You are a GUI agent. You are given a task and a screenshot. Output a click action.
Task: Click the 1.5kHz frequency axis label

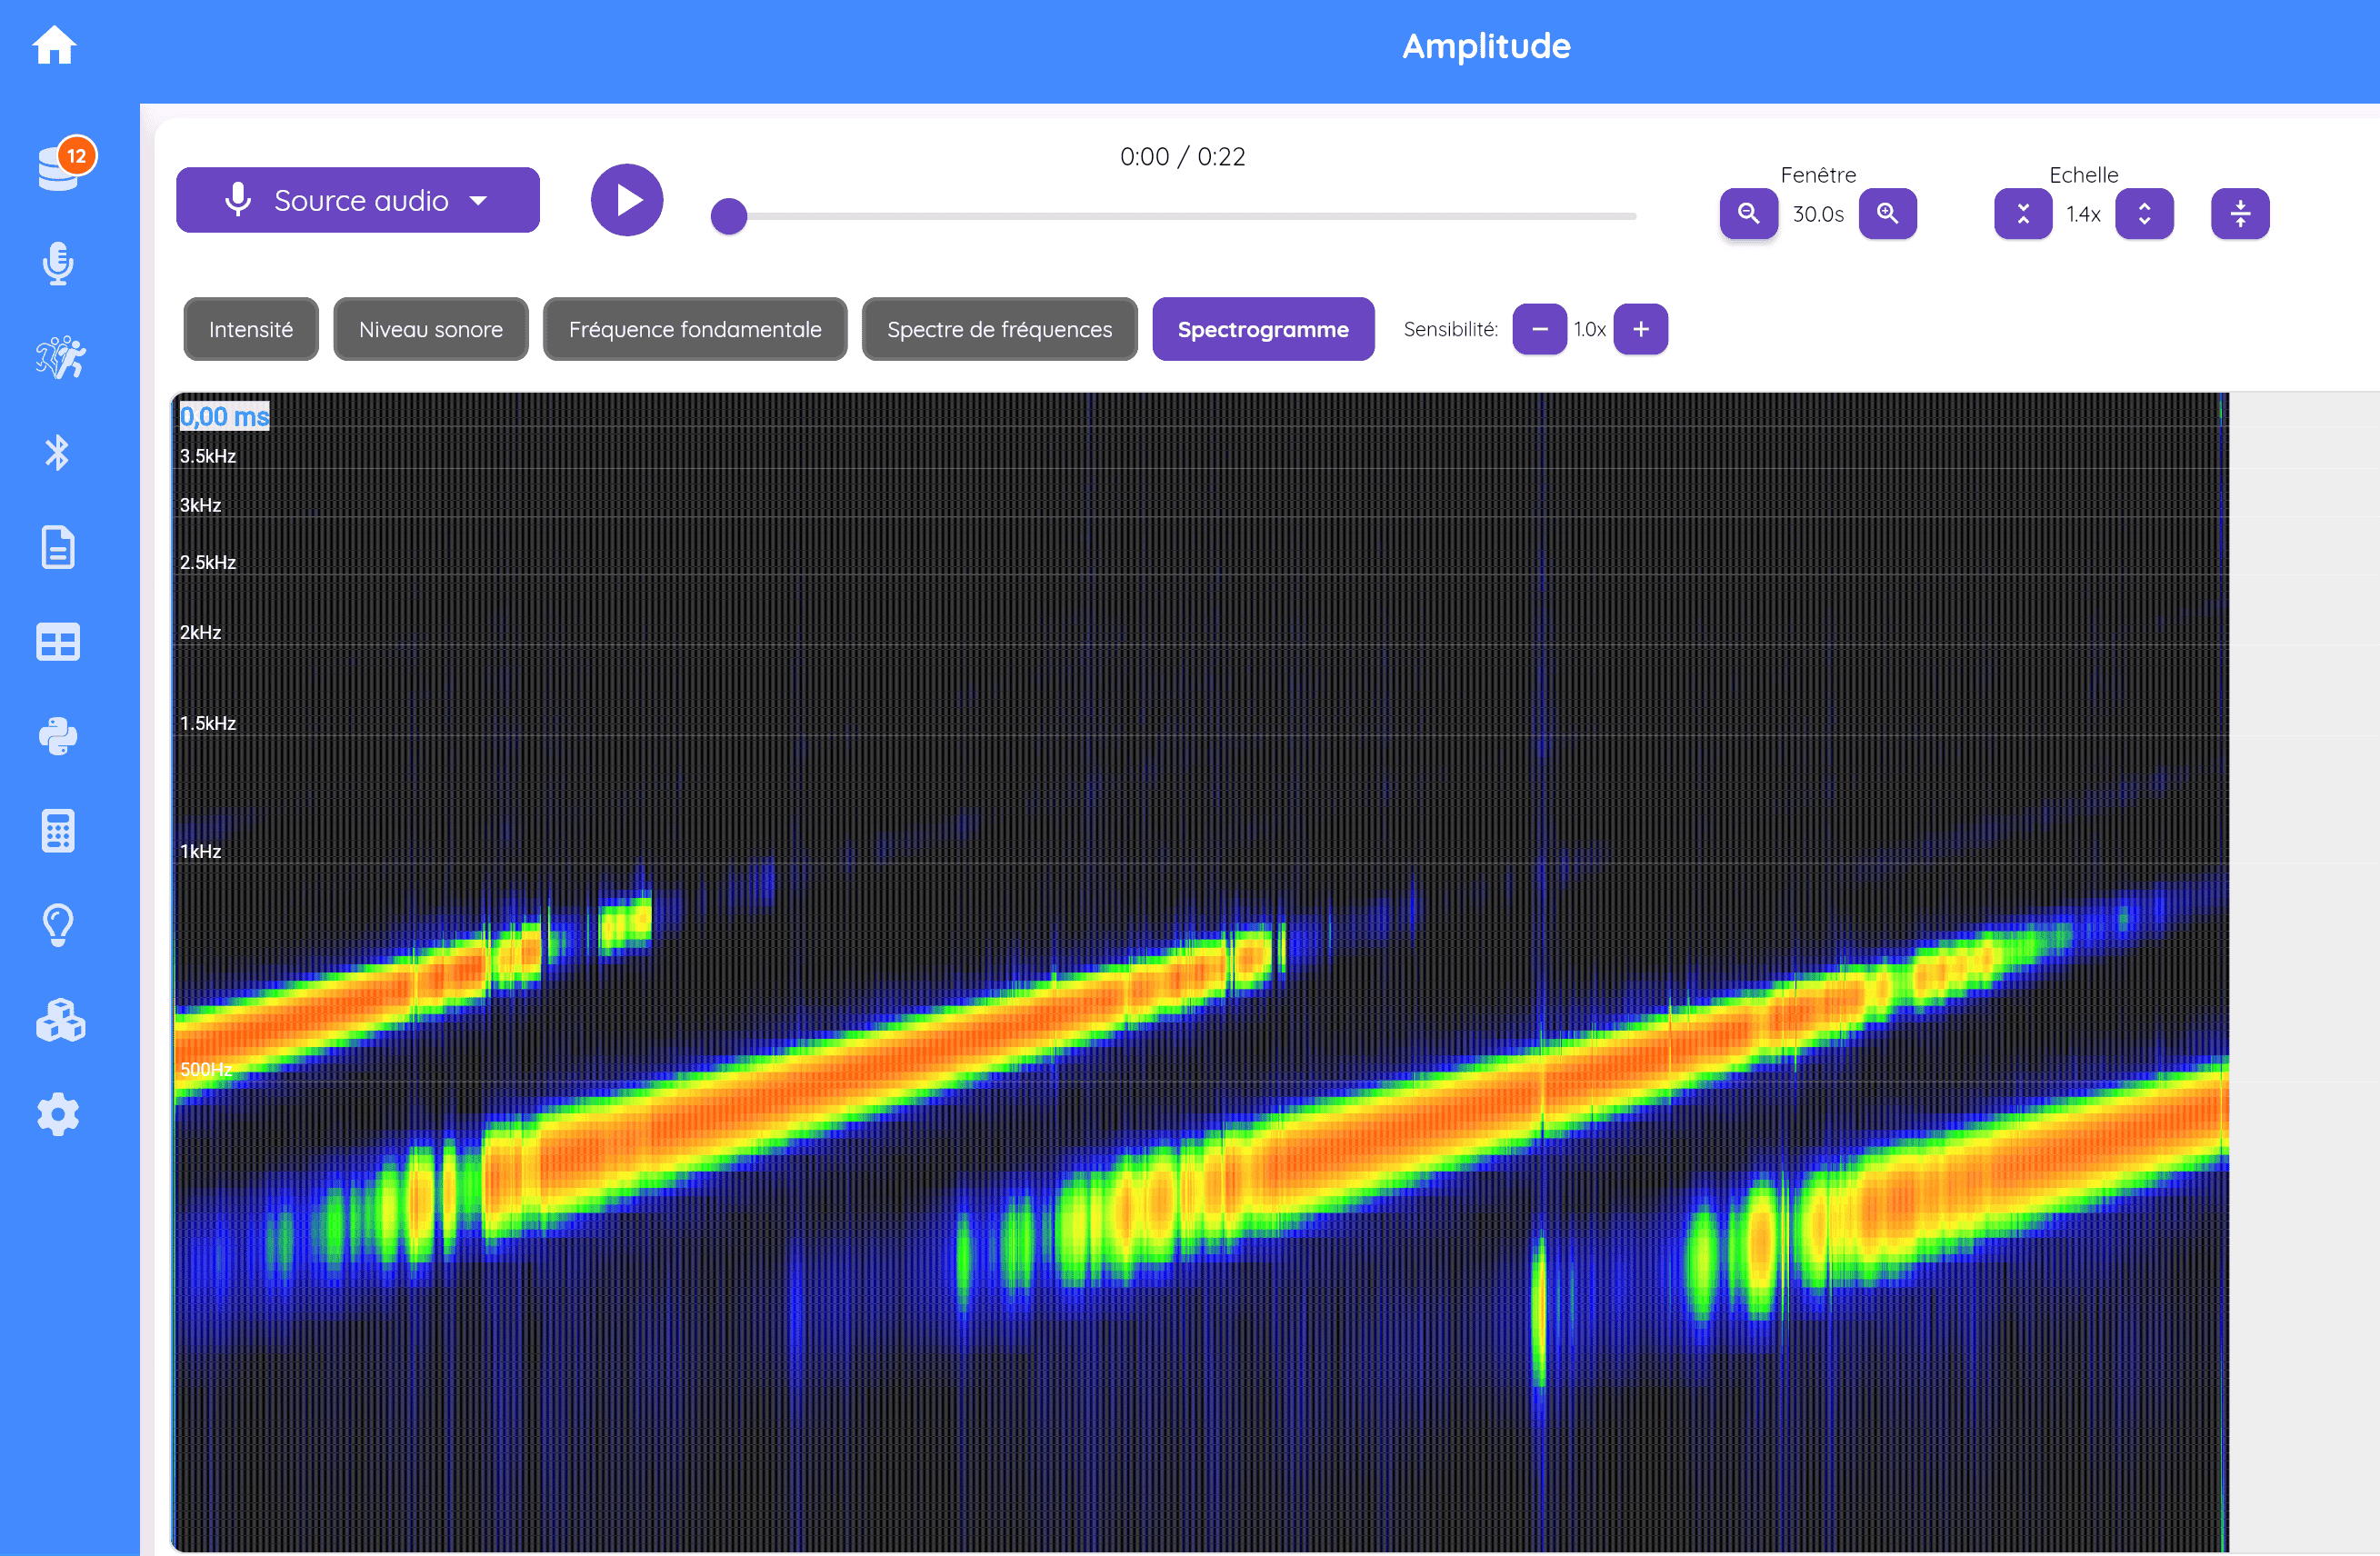tap(208, 723)
